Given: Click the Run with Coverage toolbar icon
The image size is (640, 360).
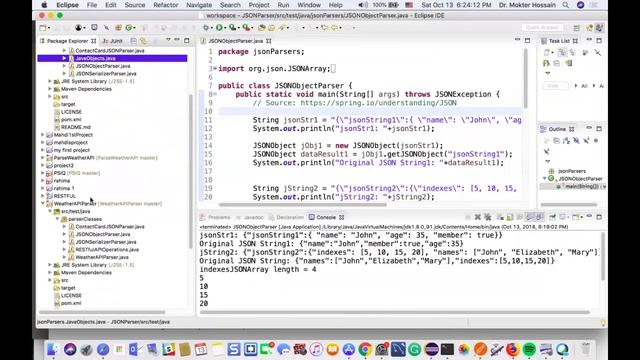Looking at the screenshot, I should coord(233,27).
